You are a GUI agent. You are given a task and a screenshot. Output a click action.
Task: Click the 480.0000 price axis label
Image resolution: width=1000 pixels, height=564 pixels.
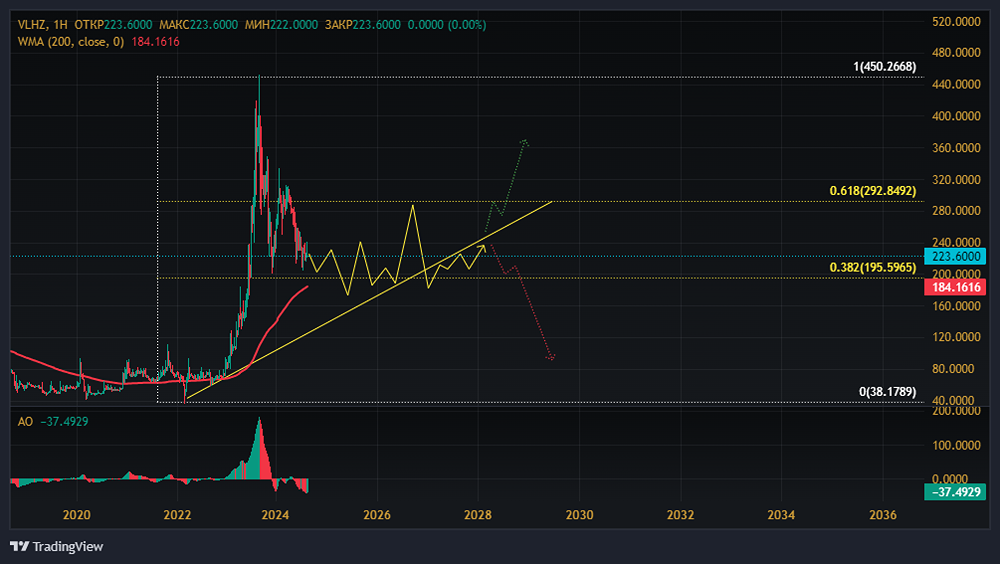(x=956, y=53)
